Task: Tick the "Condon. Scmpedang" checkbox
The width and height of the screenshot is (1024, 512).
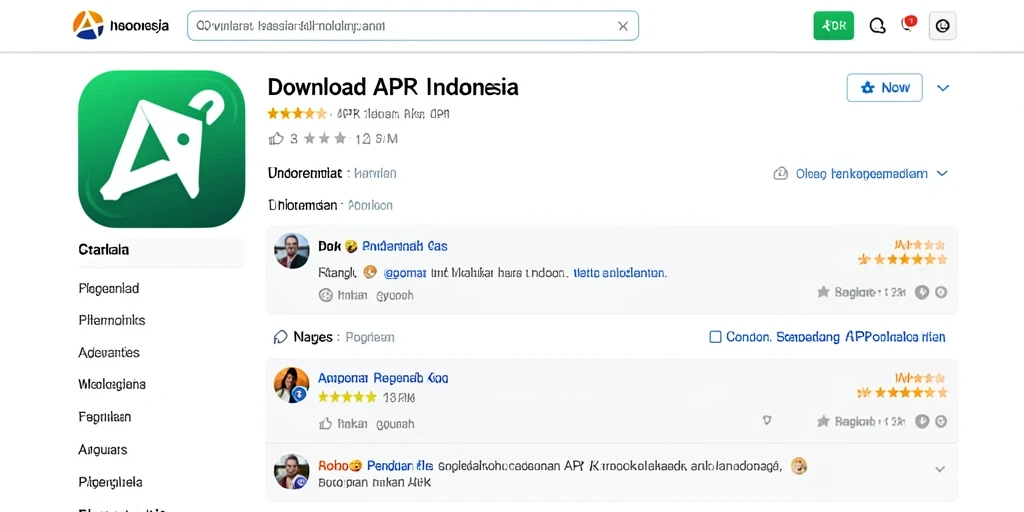Action: coord(715,337)
